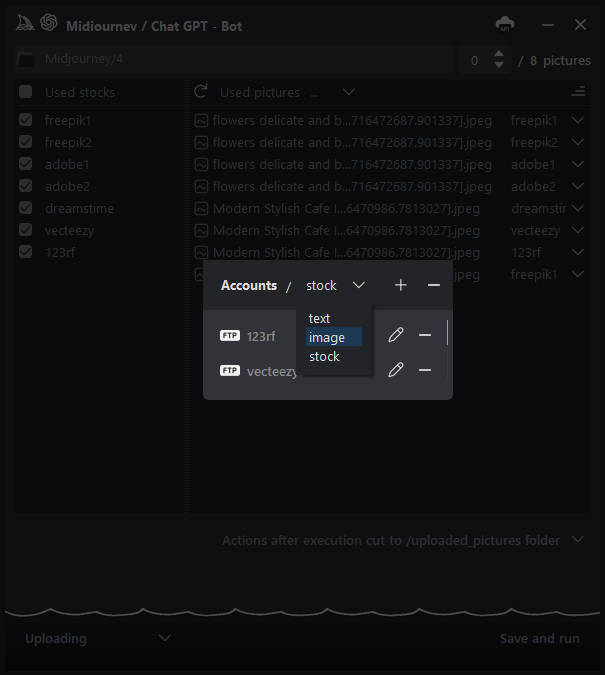Click the ChatGPT logo icon
This screenshot has width=605, height=675.
click(x=49, y=23)
